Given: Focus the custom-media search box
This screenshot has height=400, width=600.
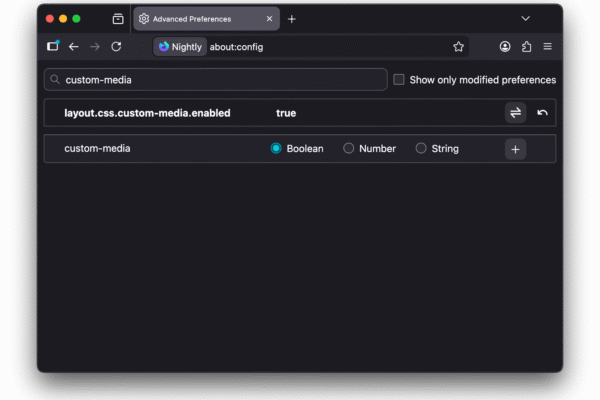Looking at the screenshot, I should tap(216, 80).
